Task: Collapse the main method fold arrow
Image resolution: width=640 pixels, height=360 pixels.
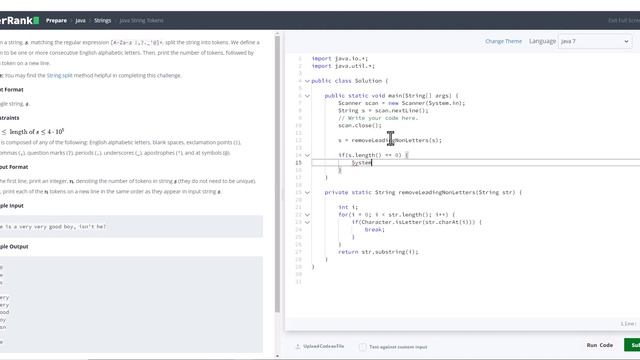Action: point(307,96)
